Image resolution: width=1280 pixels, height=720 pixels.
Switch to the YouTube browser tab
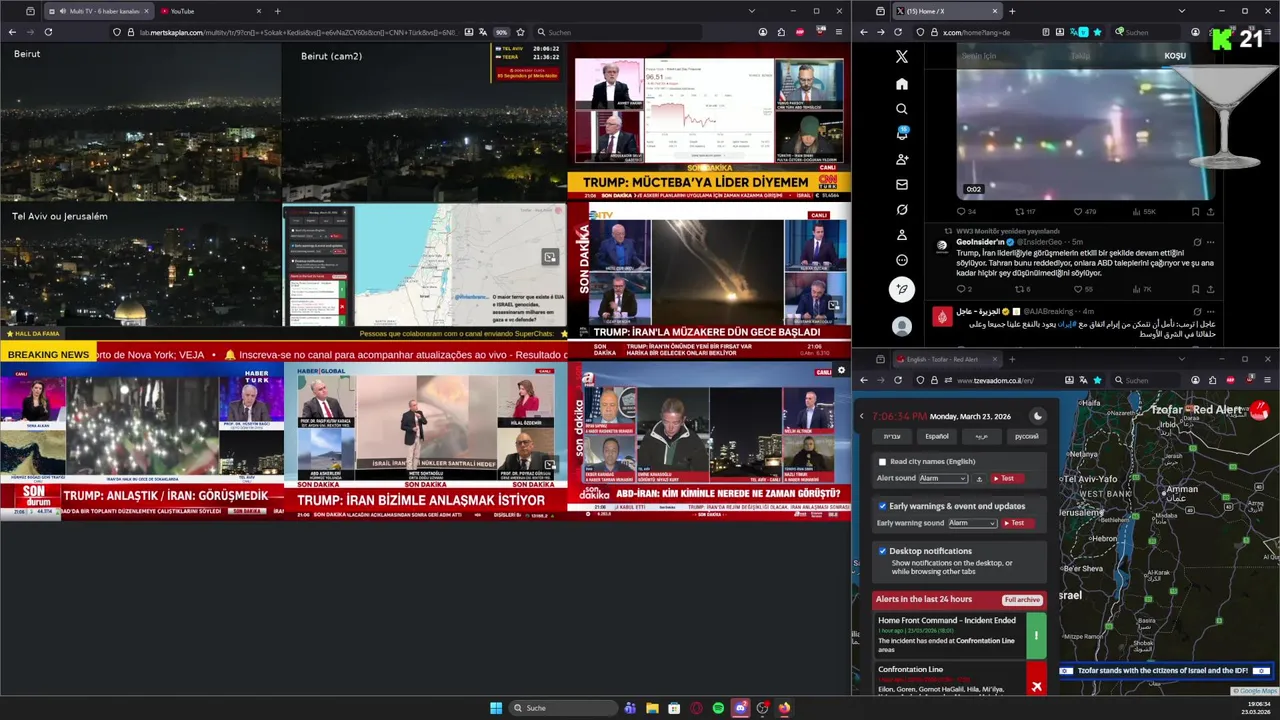click(x=209, y=11)
